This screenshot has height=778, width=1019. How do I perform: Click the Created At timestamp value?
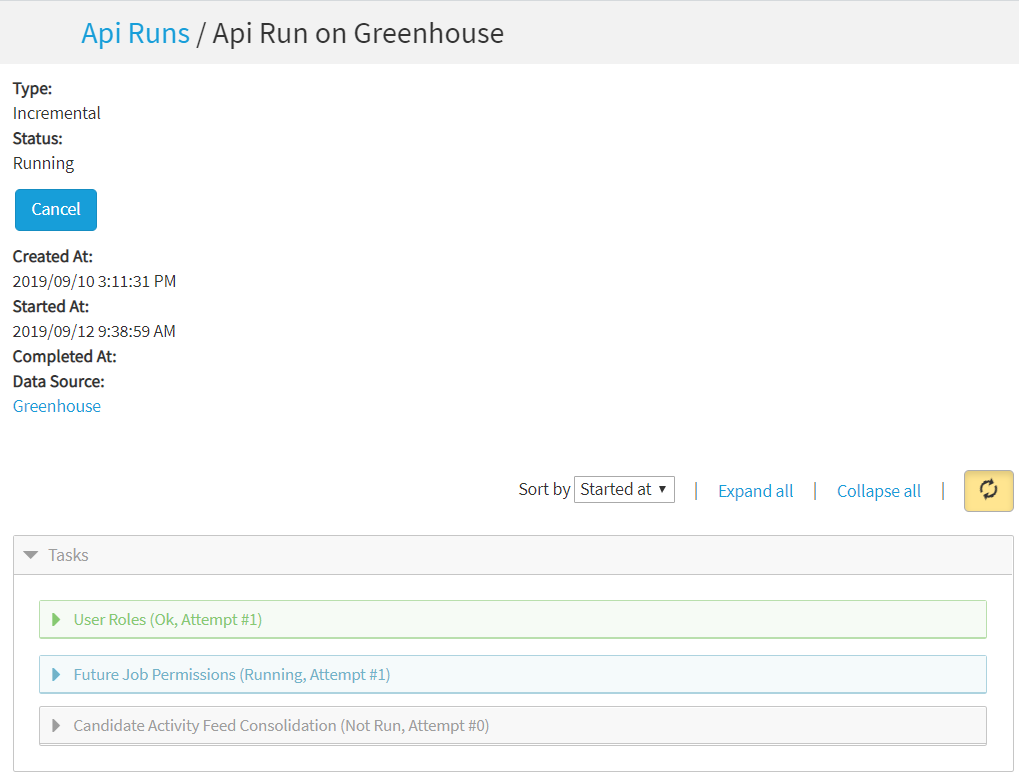click(x=94, y=281)
